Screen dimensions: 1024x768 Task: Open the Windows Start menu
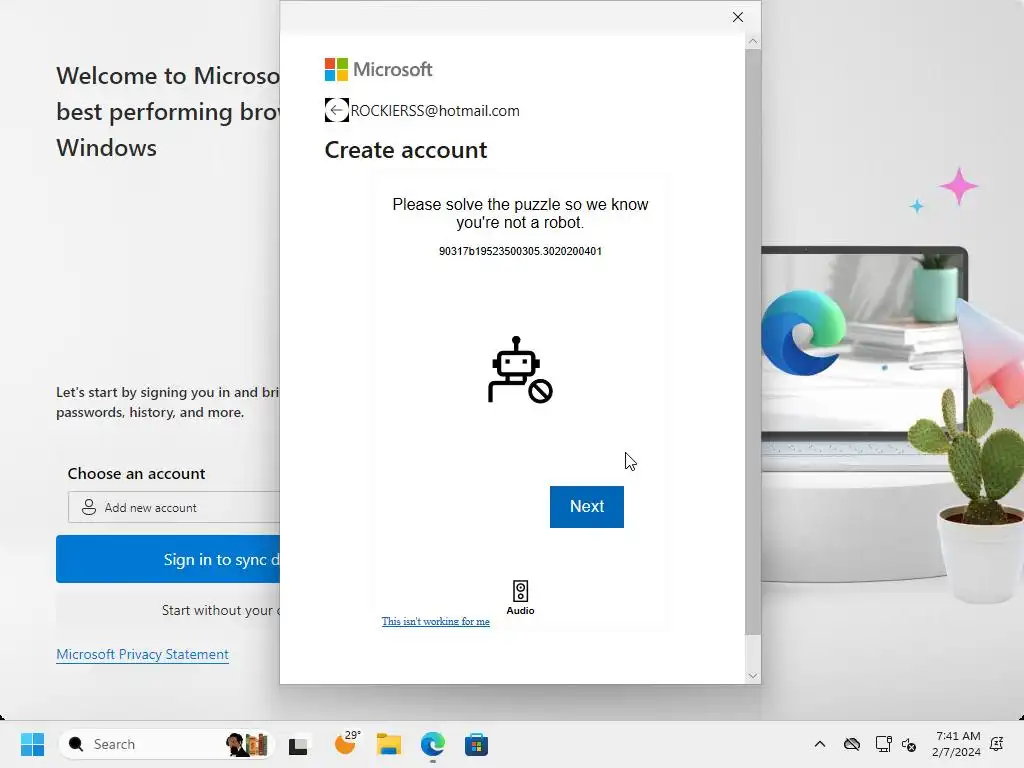[x=32, y=744]
